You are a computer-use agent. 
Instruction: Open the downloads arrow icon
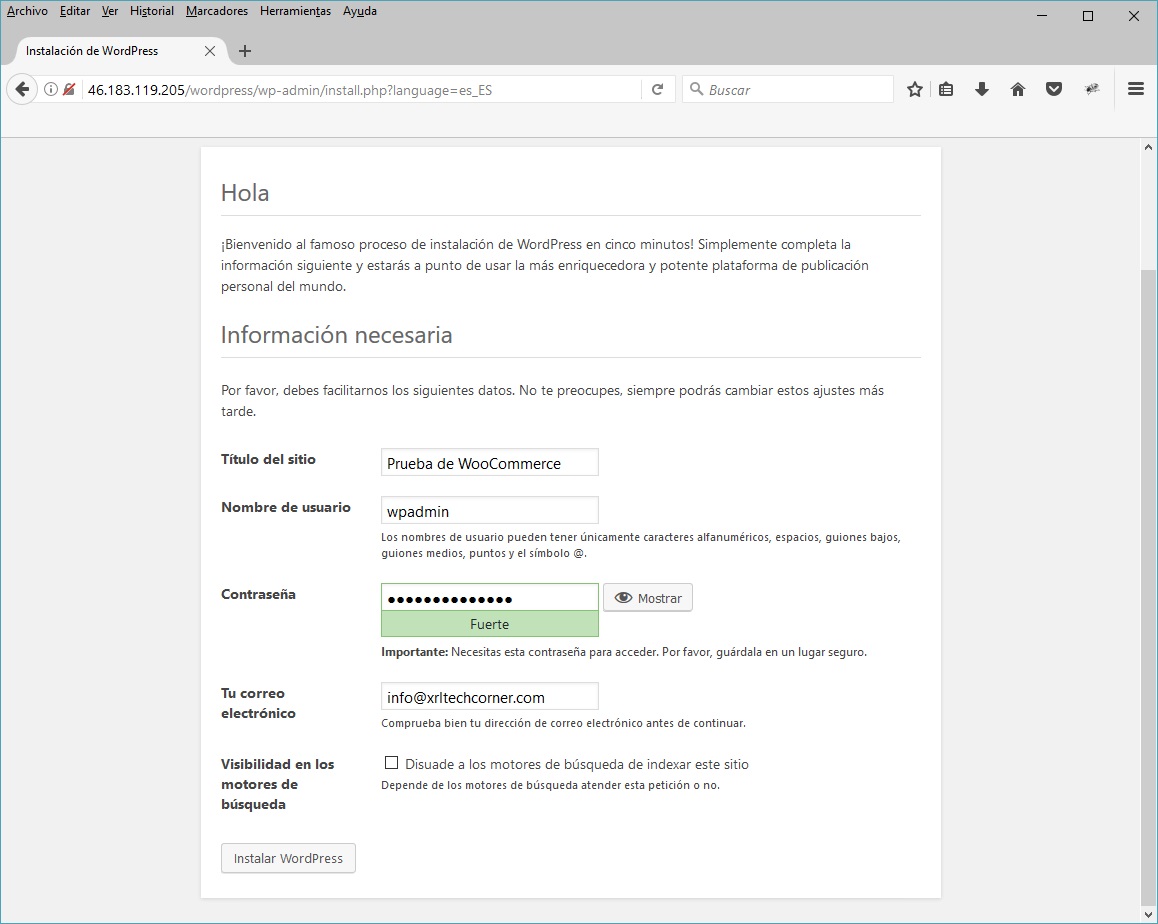click(981, 89)
